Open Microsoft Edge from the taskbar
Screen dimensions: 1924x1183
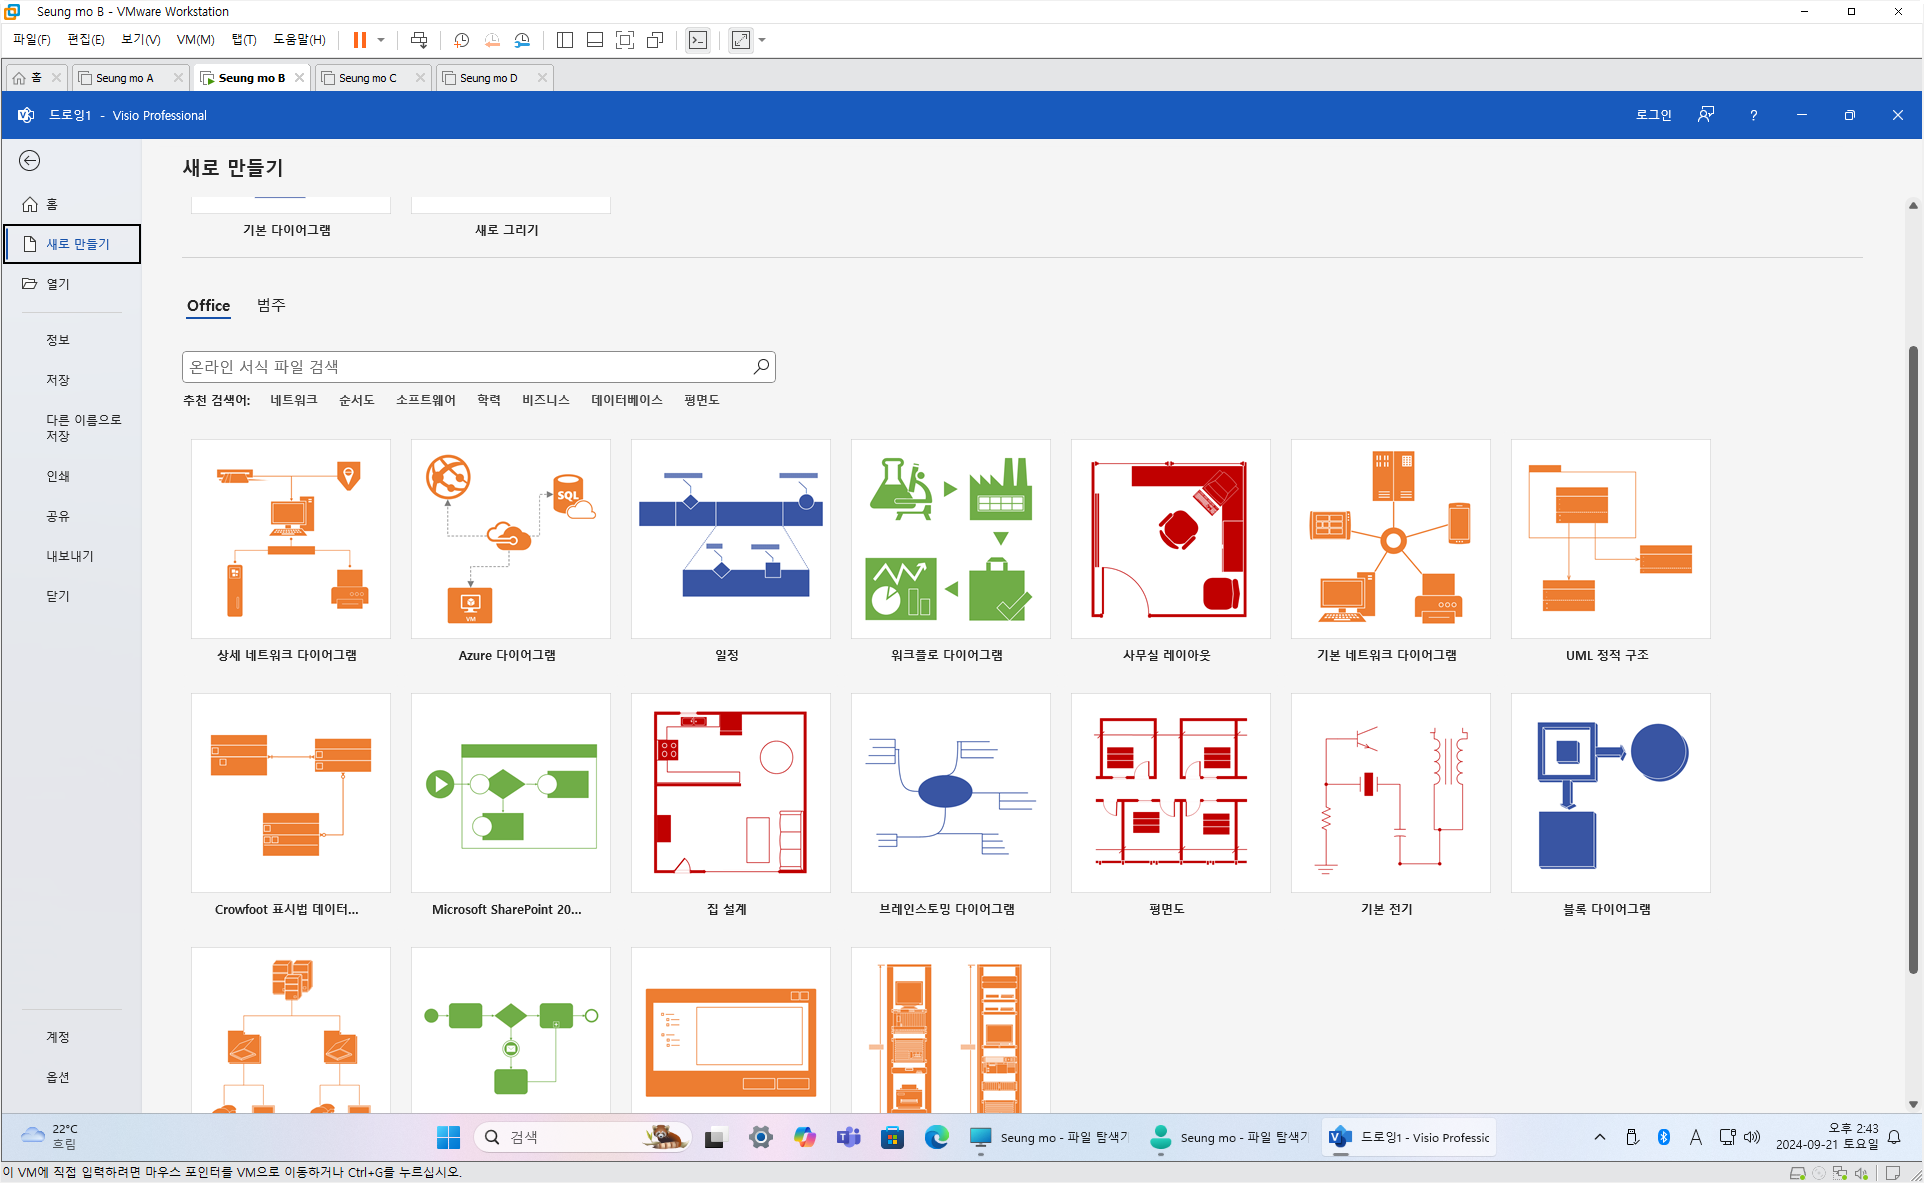pyautogui.click(x=936, y=1137)
